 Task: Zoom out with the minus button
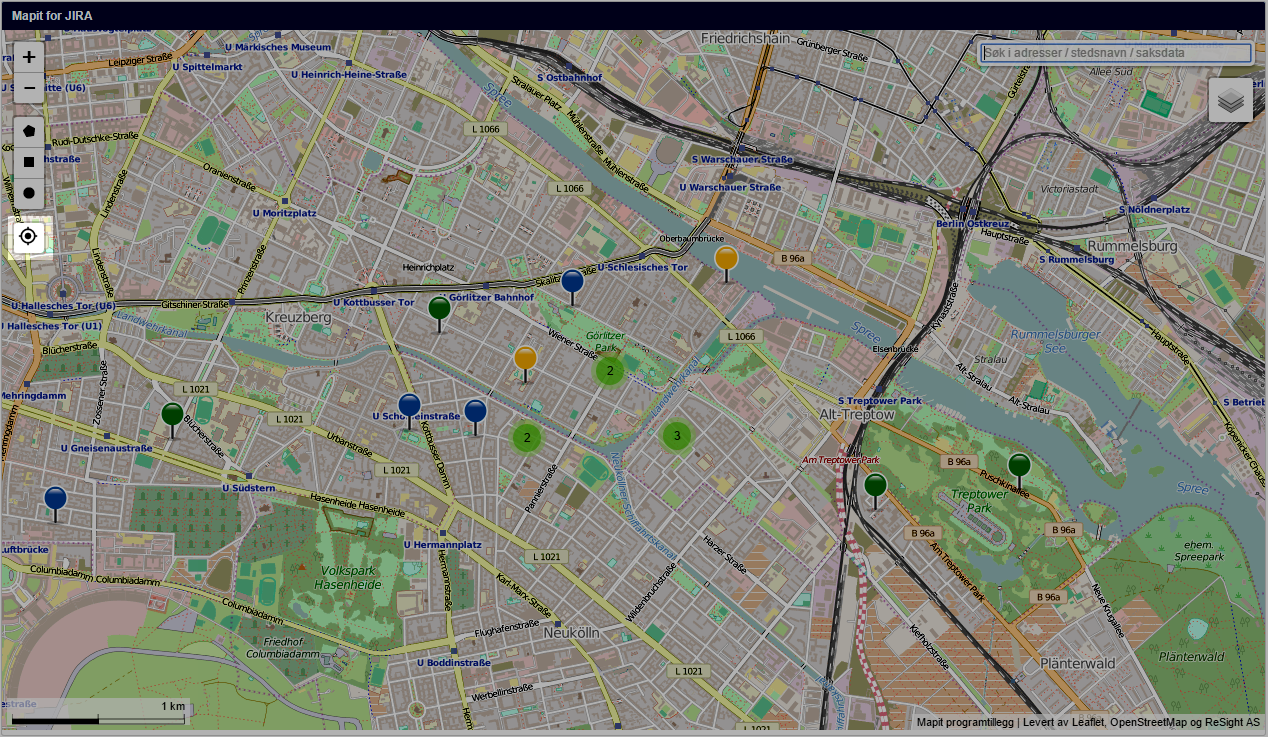tap(29, 89)
